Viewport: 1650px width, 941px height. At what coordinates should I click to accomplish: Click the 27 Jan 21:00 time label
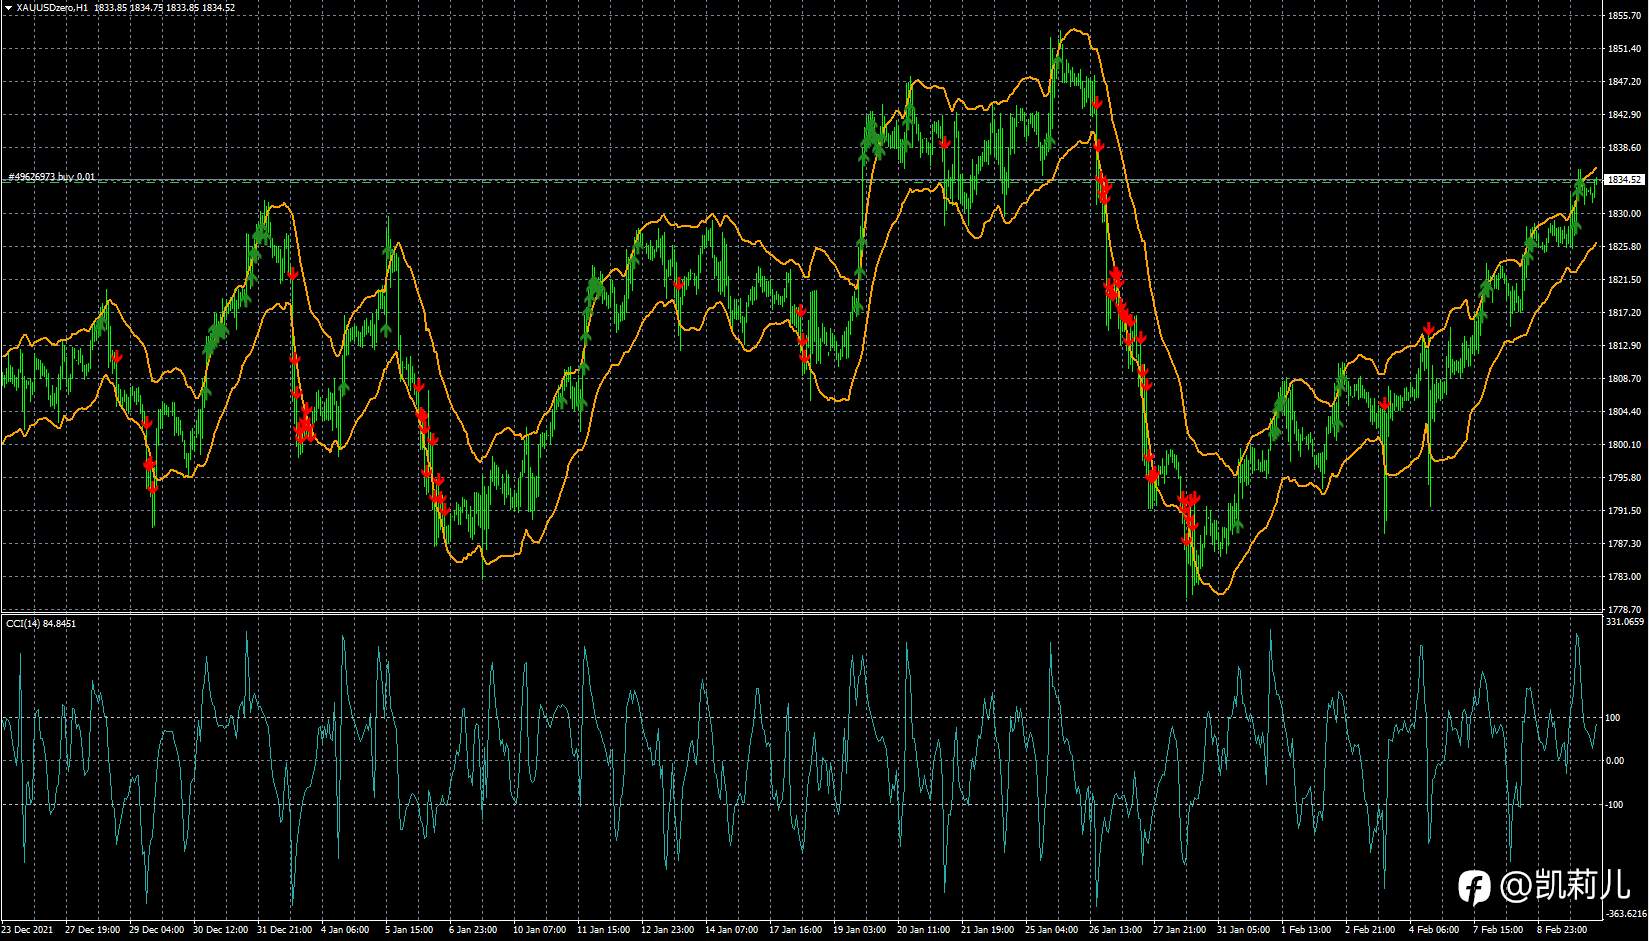[x=1180, y=930]
